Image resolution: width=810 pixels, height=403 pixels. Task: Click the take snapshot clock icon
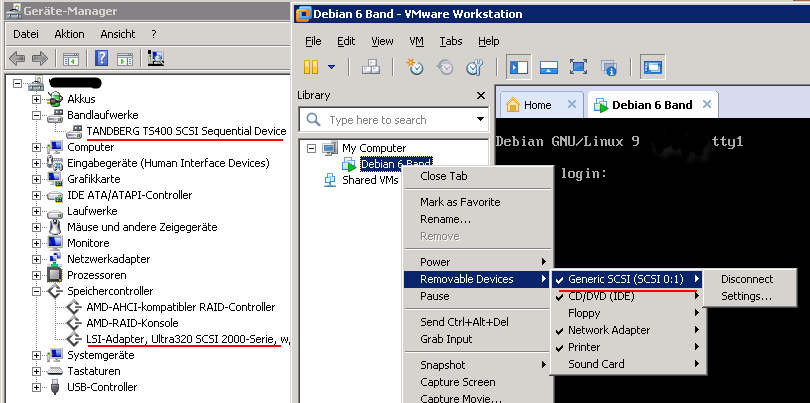pos(415,67)
